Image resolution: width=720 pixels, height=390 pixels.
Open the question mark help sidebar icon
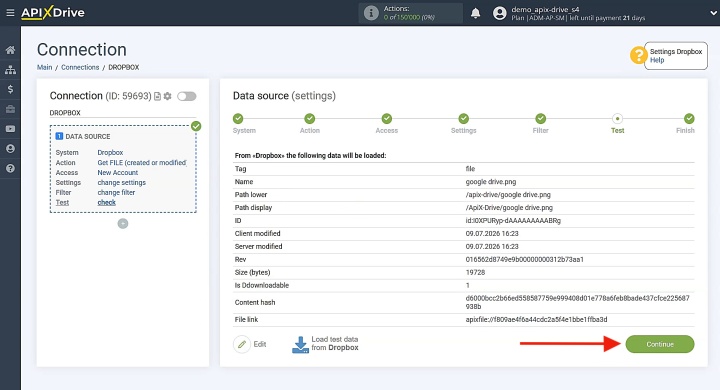pyautogui.click(x=10, y=169)
